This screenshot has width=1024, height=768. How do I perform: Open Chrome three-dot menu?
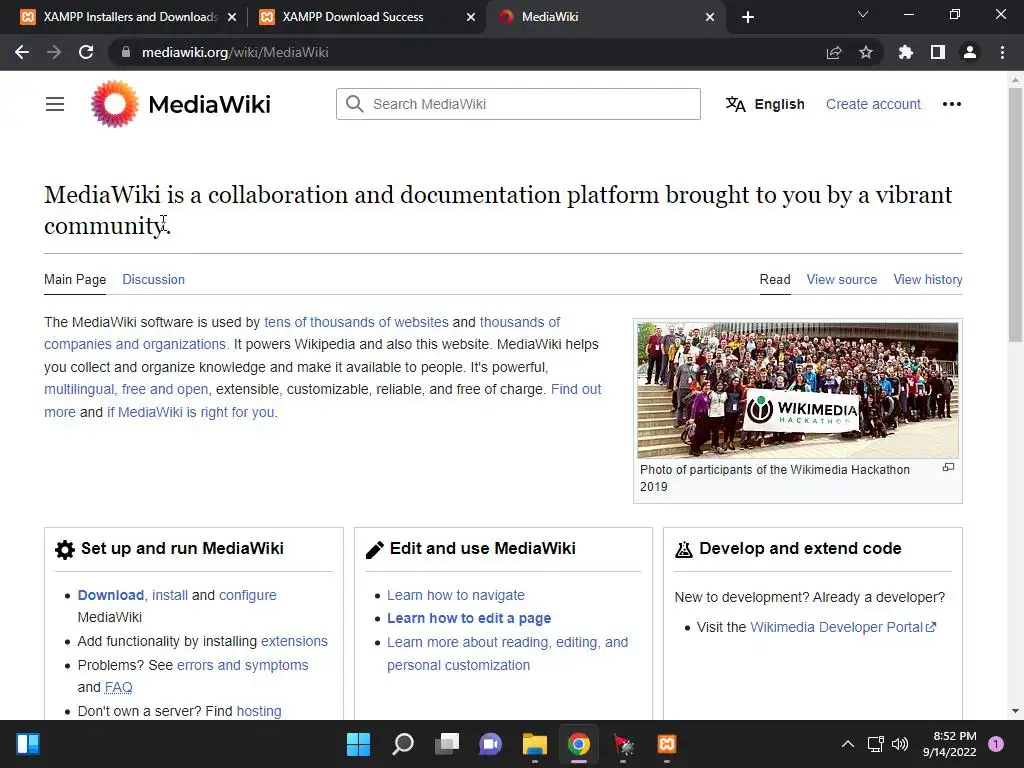[x=1002, y=52]
